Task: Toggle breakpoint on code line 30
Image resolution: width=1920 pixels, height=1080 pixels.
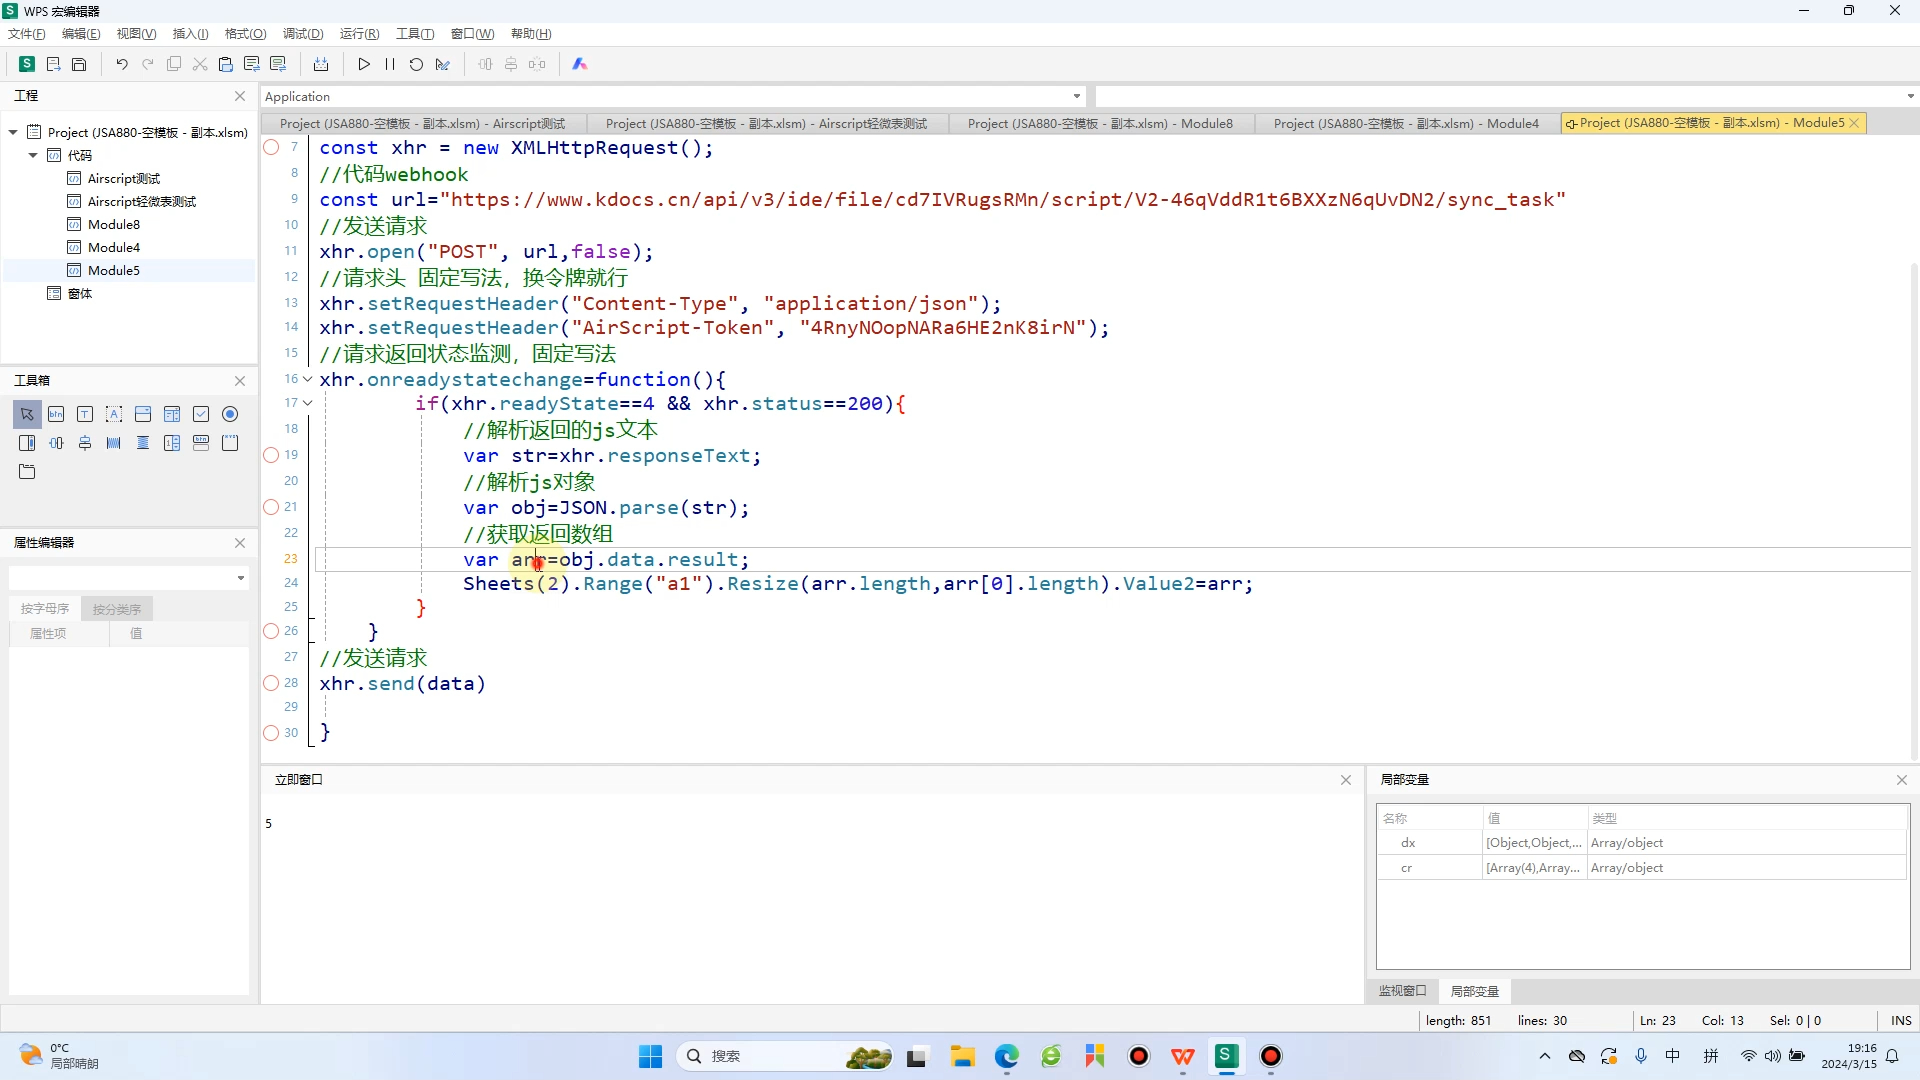Action: [x=271, y=733]
